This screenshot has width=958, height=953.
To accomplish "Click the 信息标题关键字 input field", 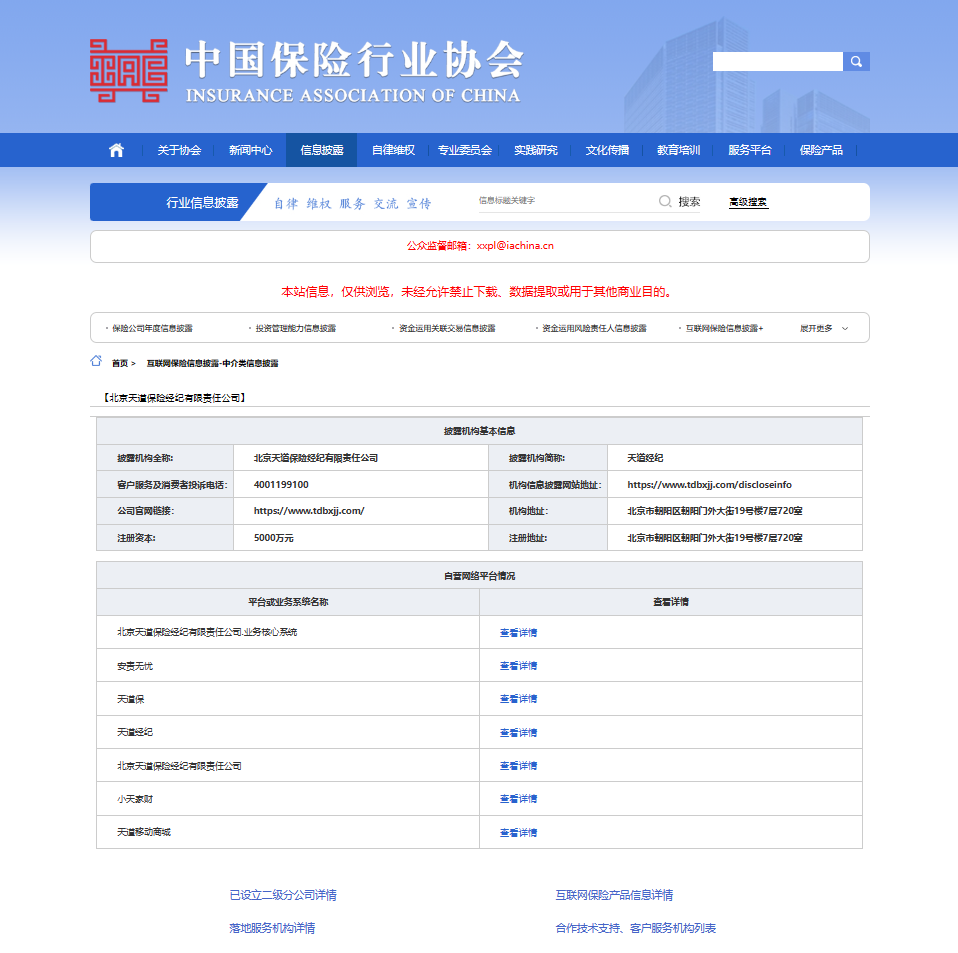I will coord(565,201).
